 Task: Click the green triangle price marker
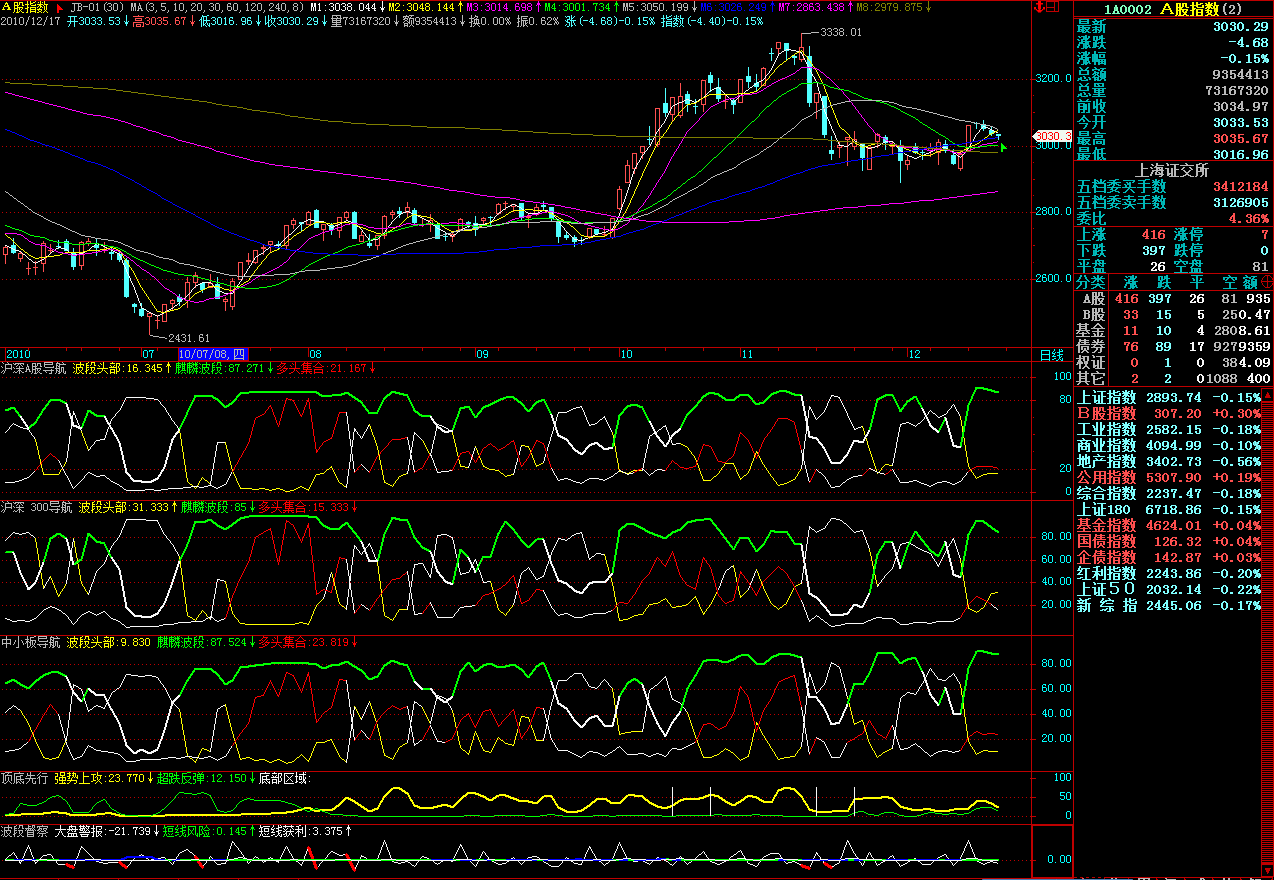coord(1004,148)
